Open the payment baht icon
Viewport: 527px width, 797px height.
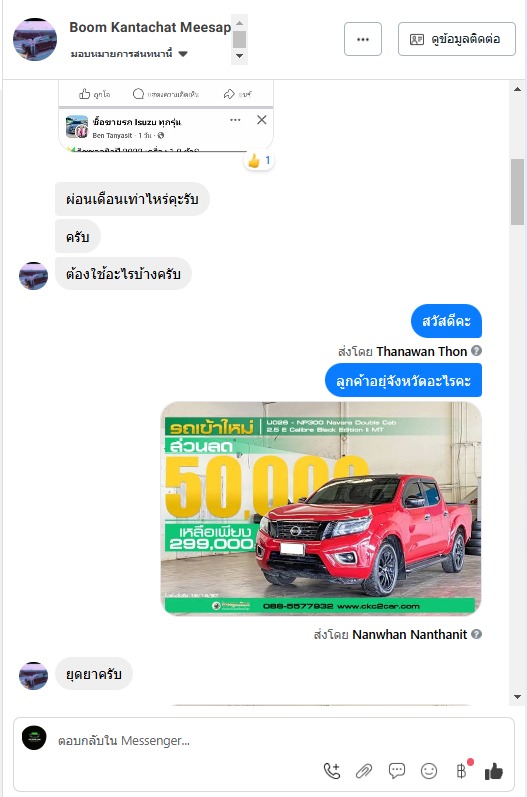point(461,771)
